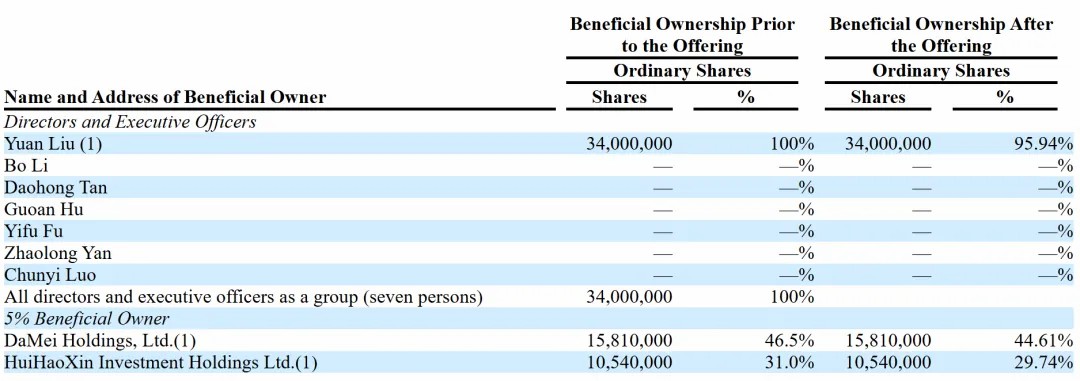1080x381 pixels.
Task: Select the Zhaolong Yan name cell
Action: coord(58,254)
